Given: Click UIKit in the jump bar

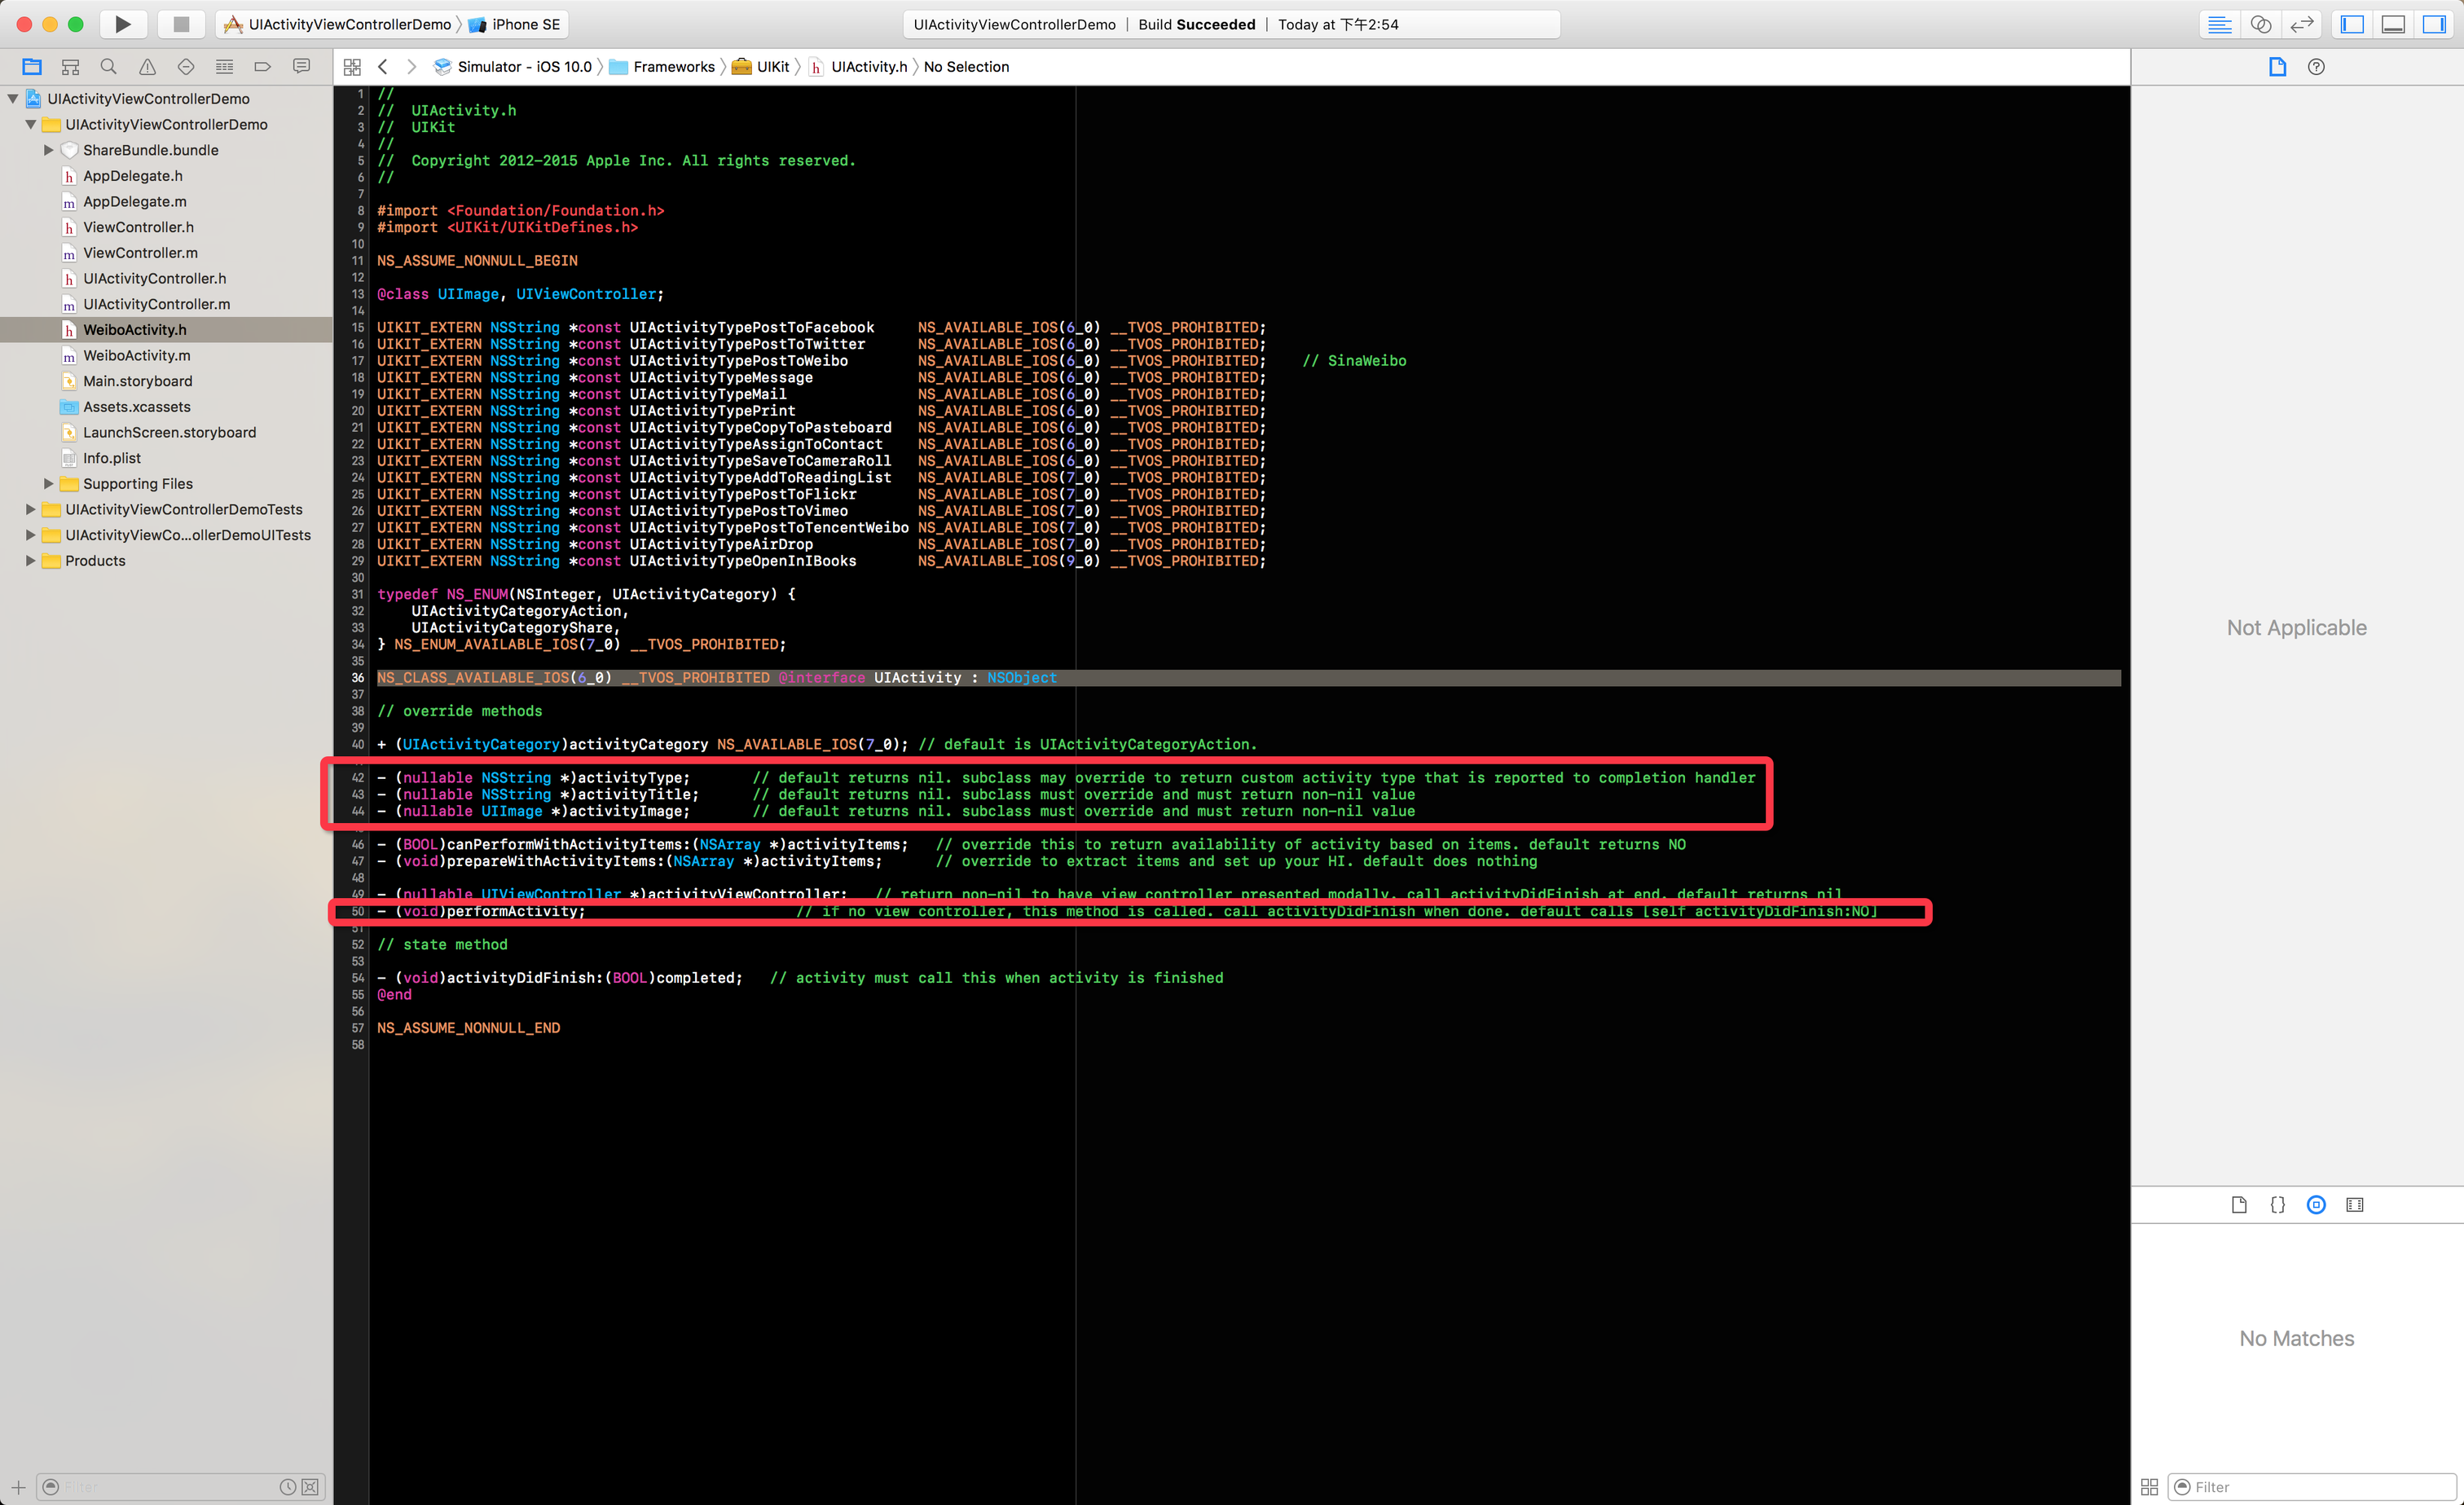Looking at the screenshot, I should 772,67.
